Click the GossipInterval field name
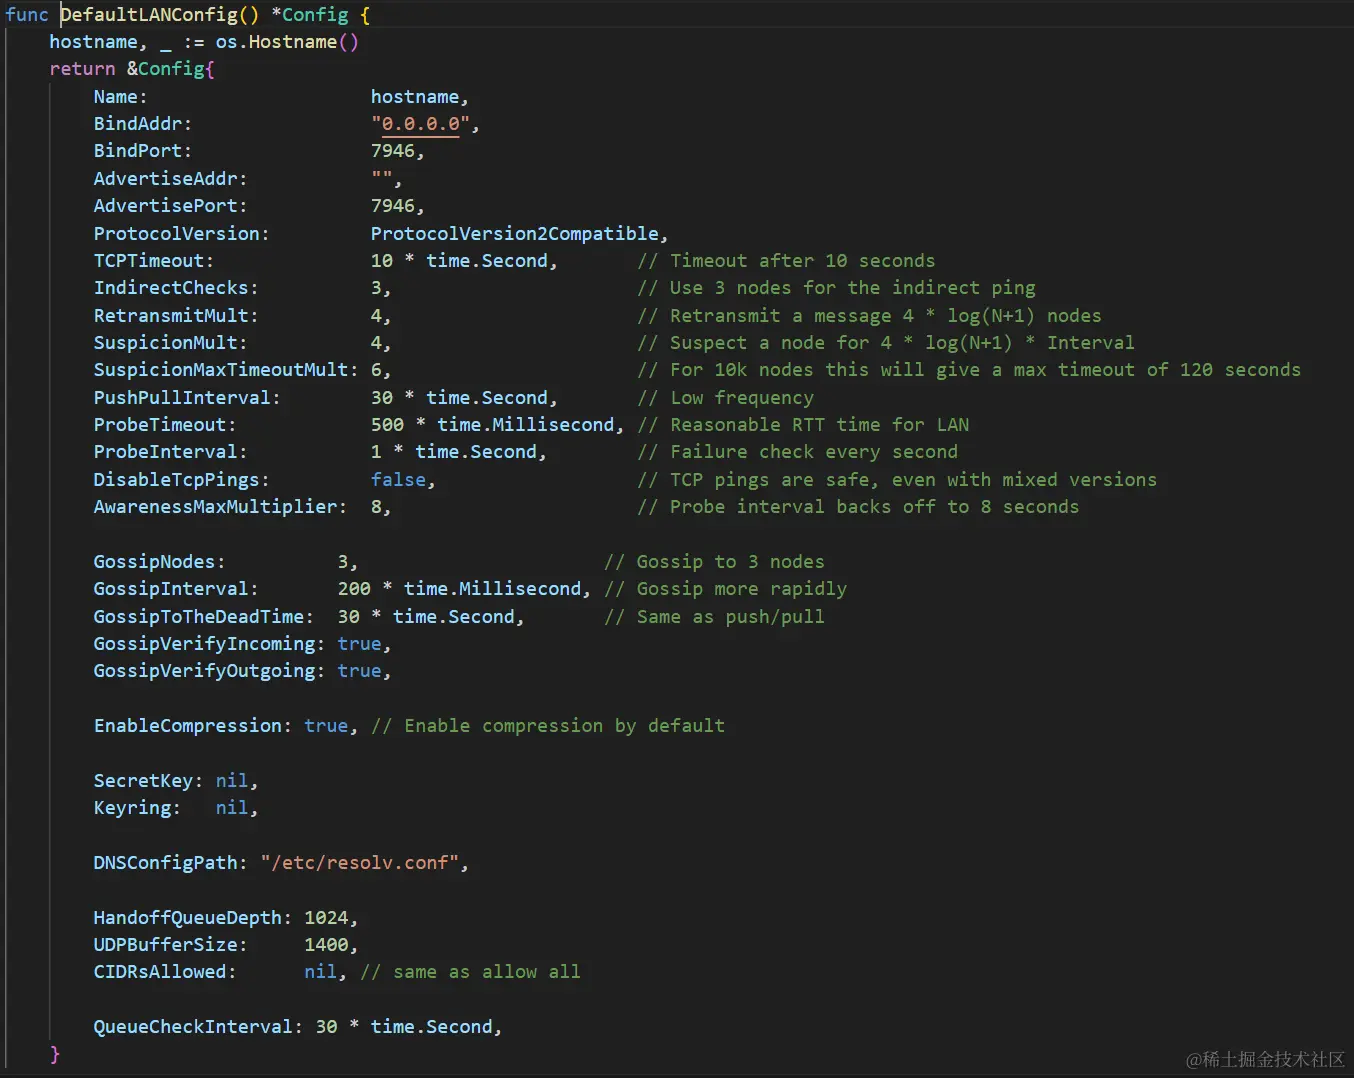This screenshot has width=1354, height=1078. pos(171,589)
